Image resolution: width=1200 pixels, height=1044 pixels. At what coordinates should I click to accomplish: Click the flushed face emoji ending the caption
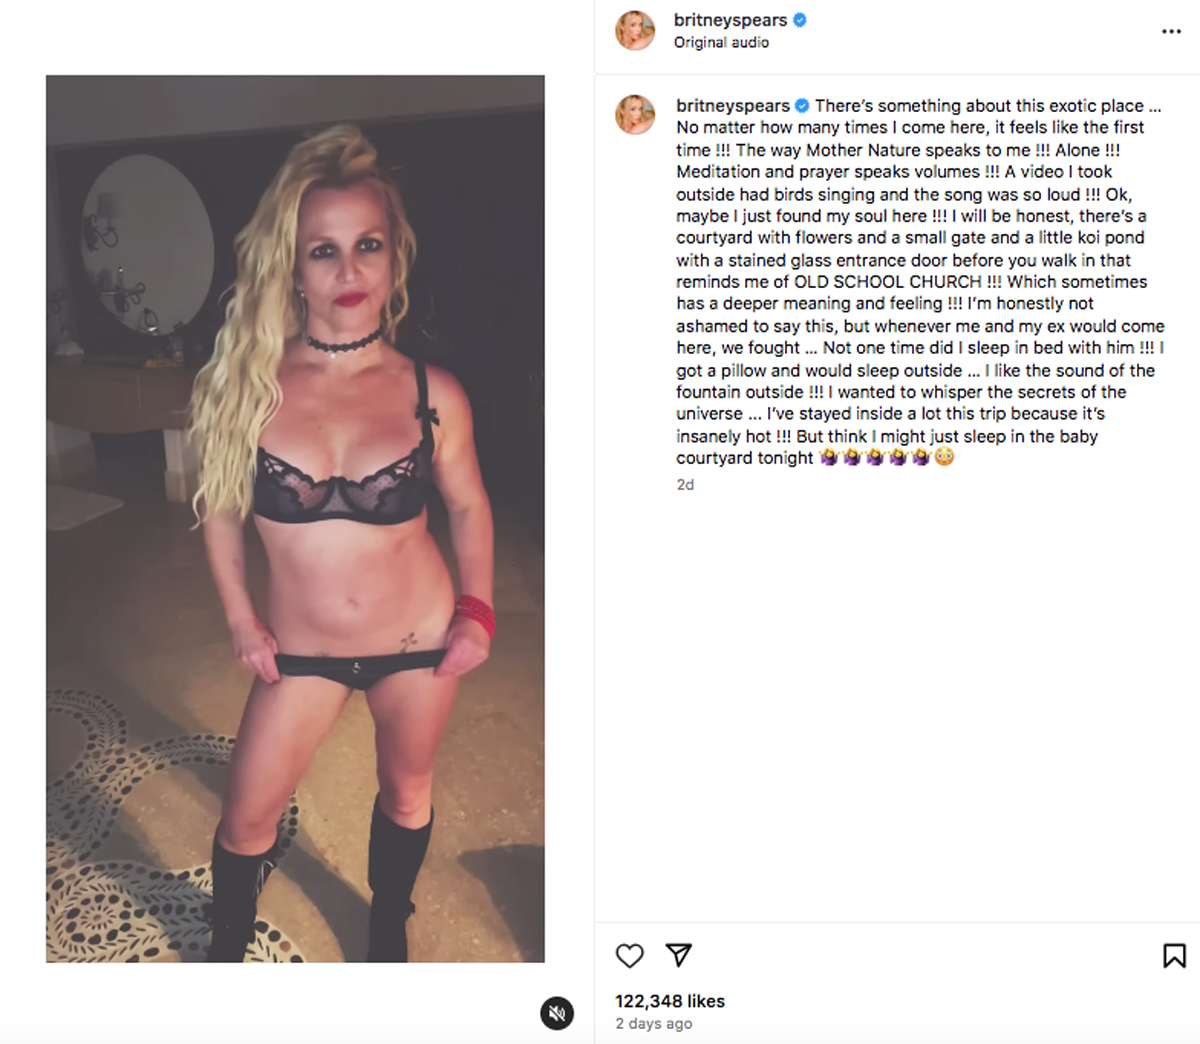(944, 457)
